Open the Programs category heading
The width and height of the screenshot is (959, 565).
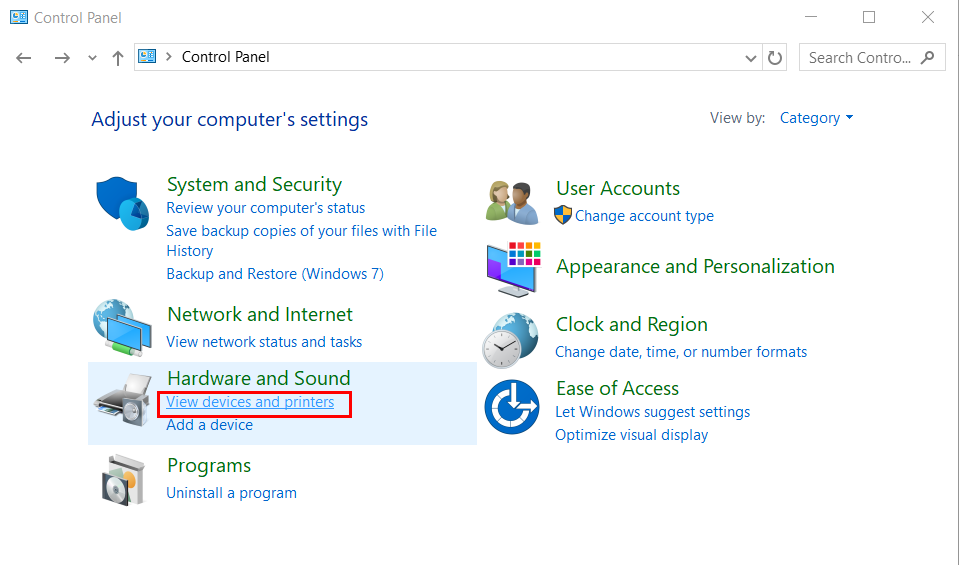point(209,465)
